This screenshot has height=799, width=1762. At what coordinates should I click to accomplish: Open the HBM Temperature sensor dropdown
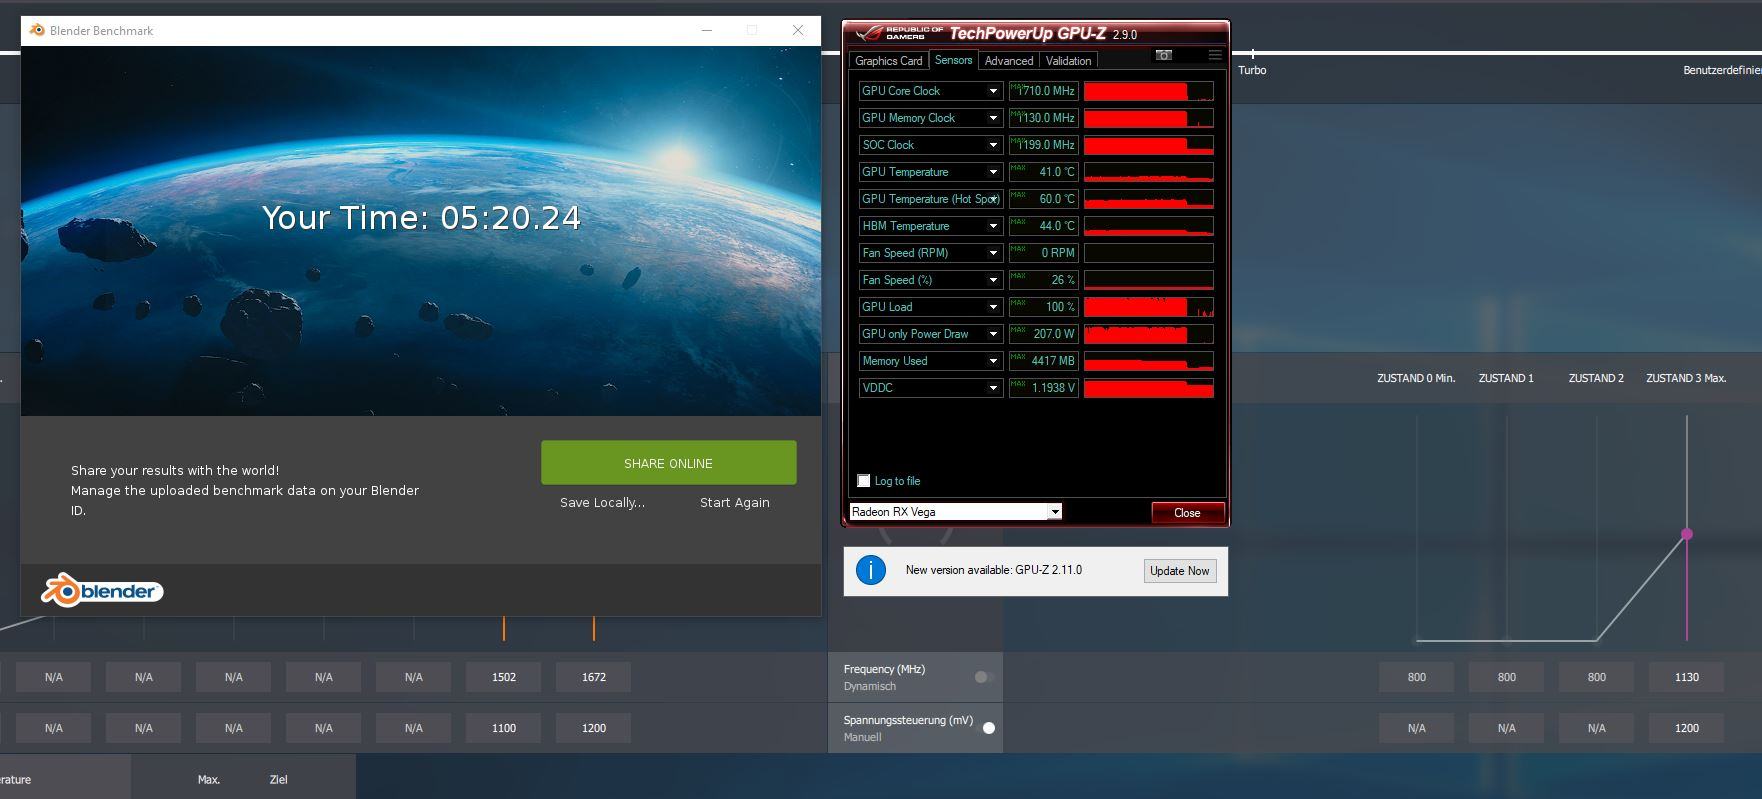(993, 226)
